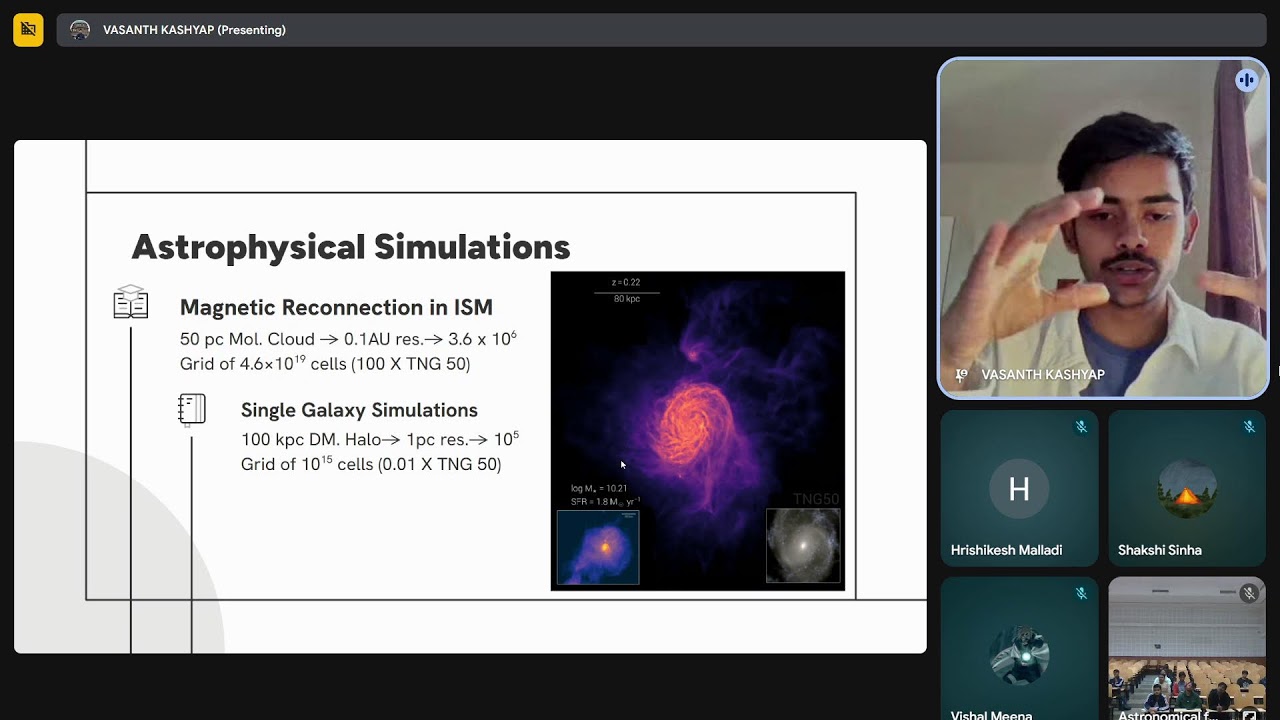Select Shakshi Sinha's participant tile
The image size is (1280, 720).
[x=1187, y=487]
